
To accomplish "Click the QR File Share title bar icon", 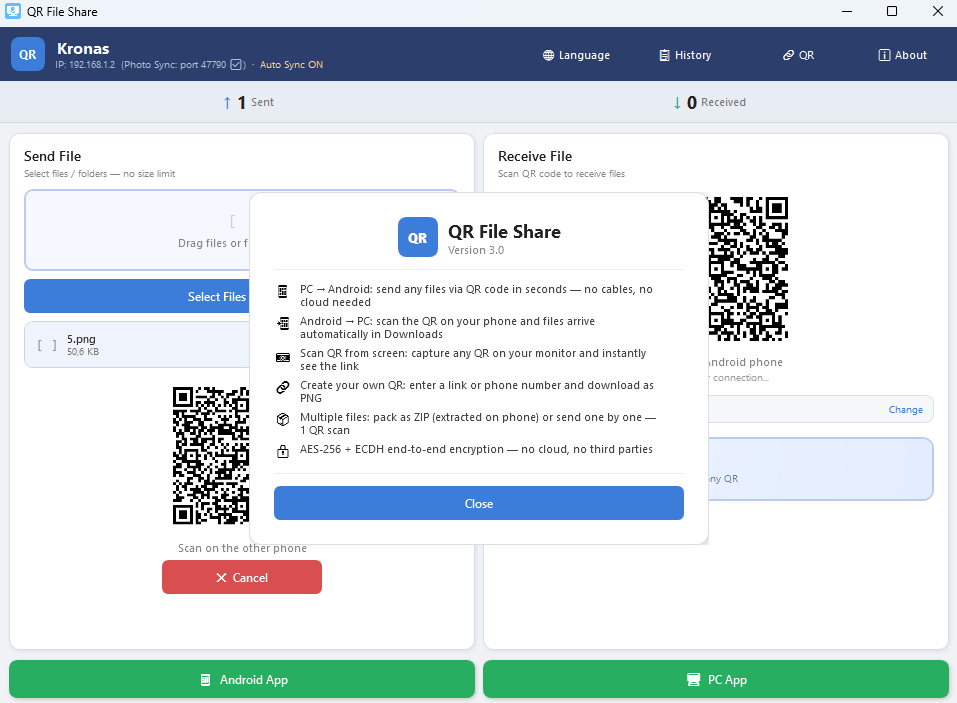I will [x=11, y=11].
